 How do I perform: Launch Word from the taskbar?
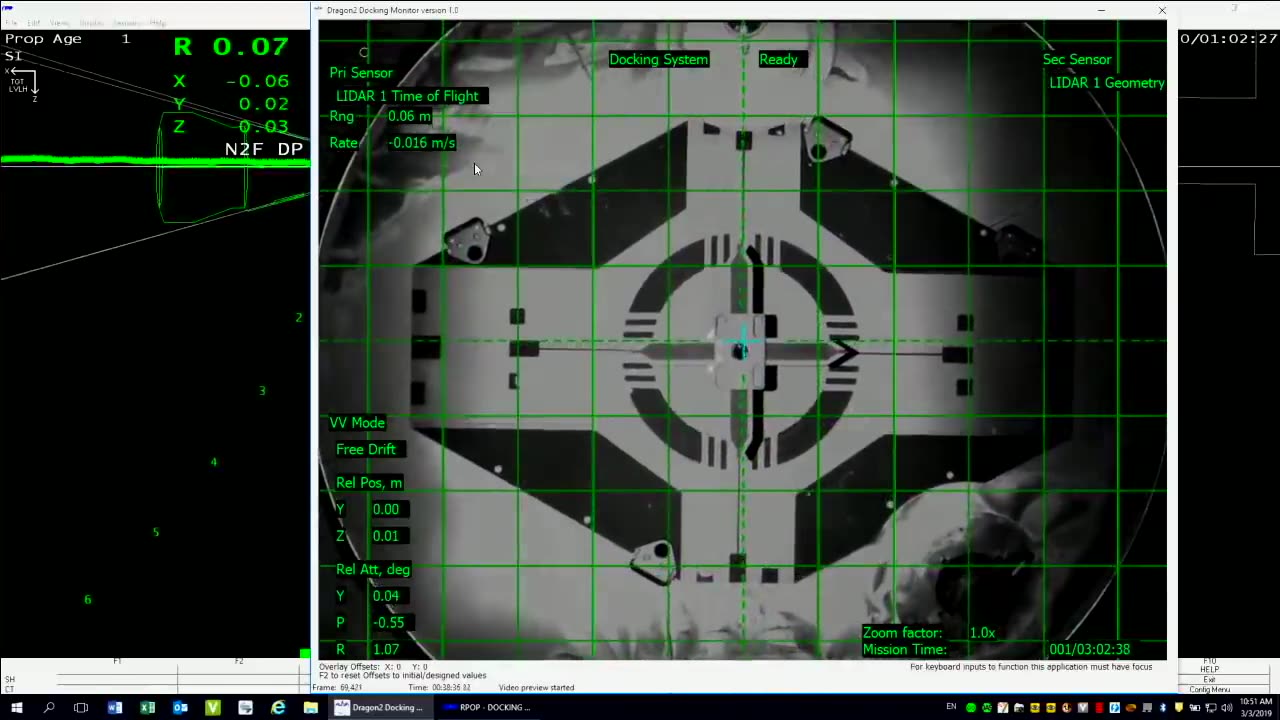tap(114, 708)
